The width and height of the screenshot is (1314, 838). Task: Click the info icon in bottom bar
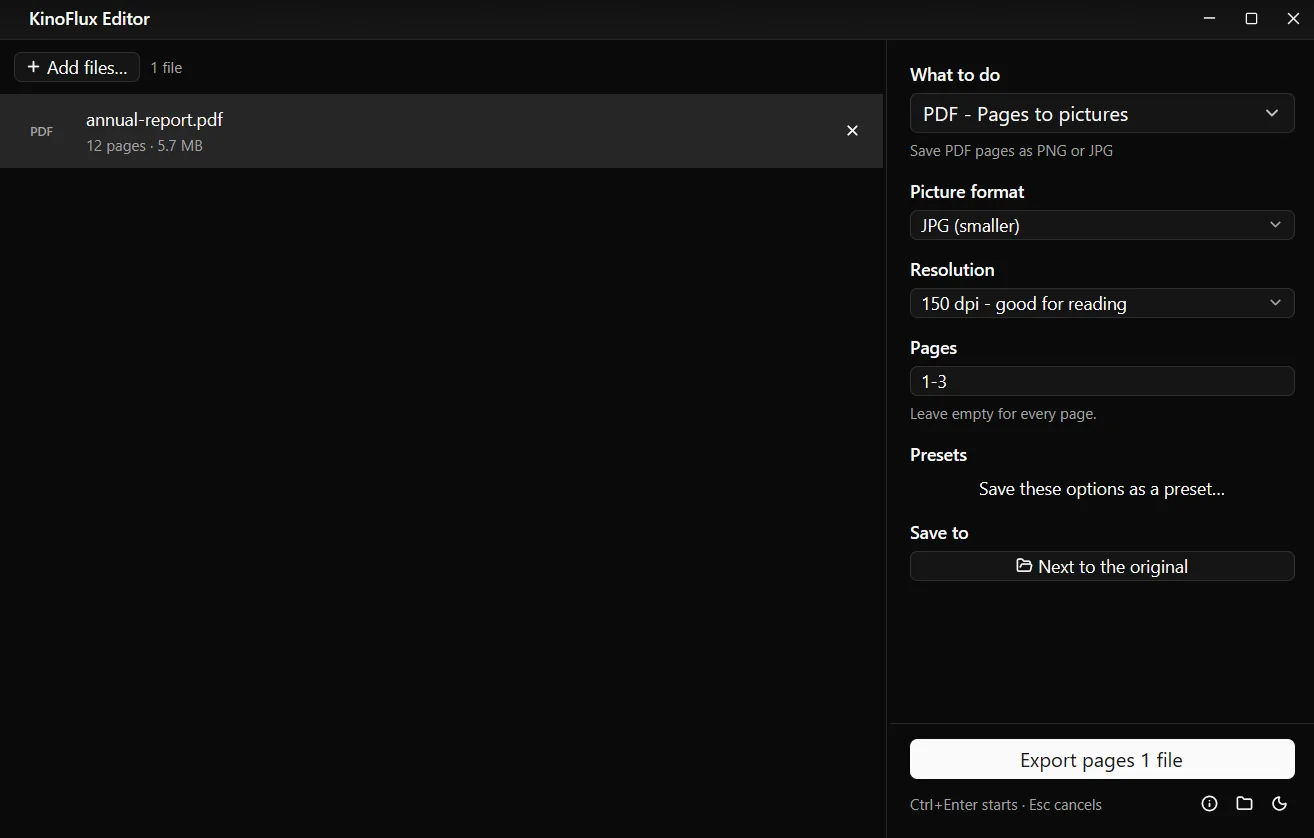[x=1209, y=803]
